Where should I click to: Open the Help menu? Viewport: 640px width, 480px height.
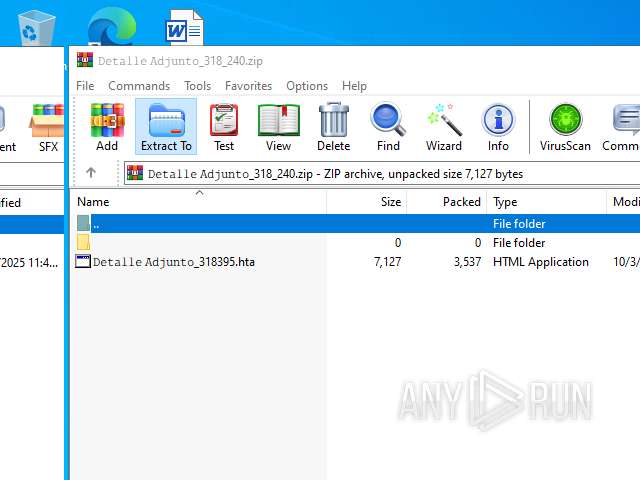click(x=354, y=86)
